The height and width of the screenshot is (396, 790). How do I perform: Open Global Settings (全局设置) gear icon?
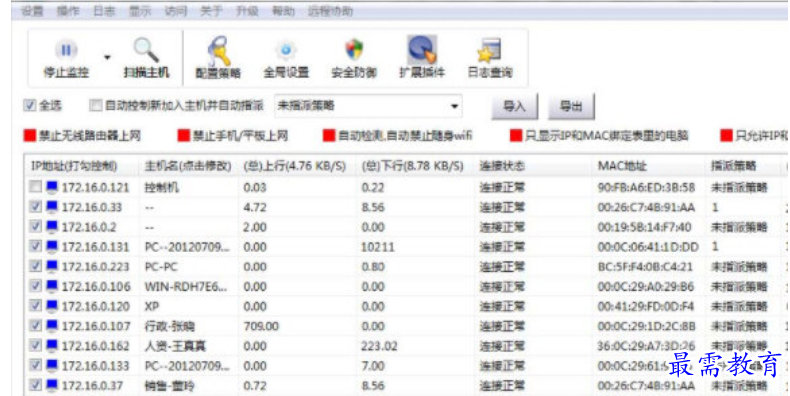point(286,50)
